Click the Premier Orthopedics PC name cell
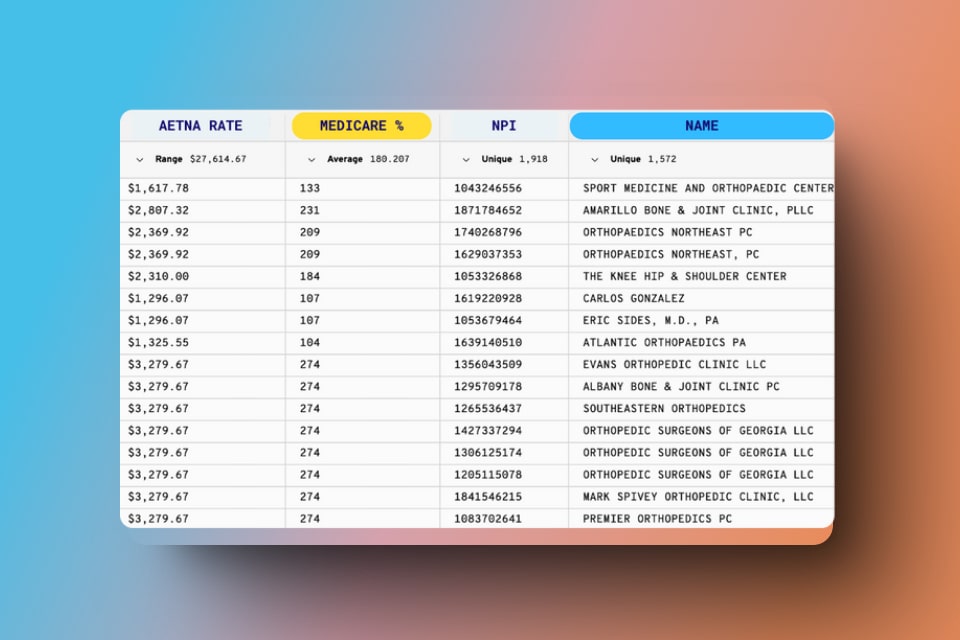This screenshot has height=640, width=960. 657,519
